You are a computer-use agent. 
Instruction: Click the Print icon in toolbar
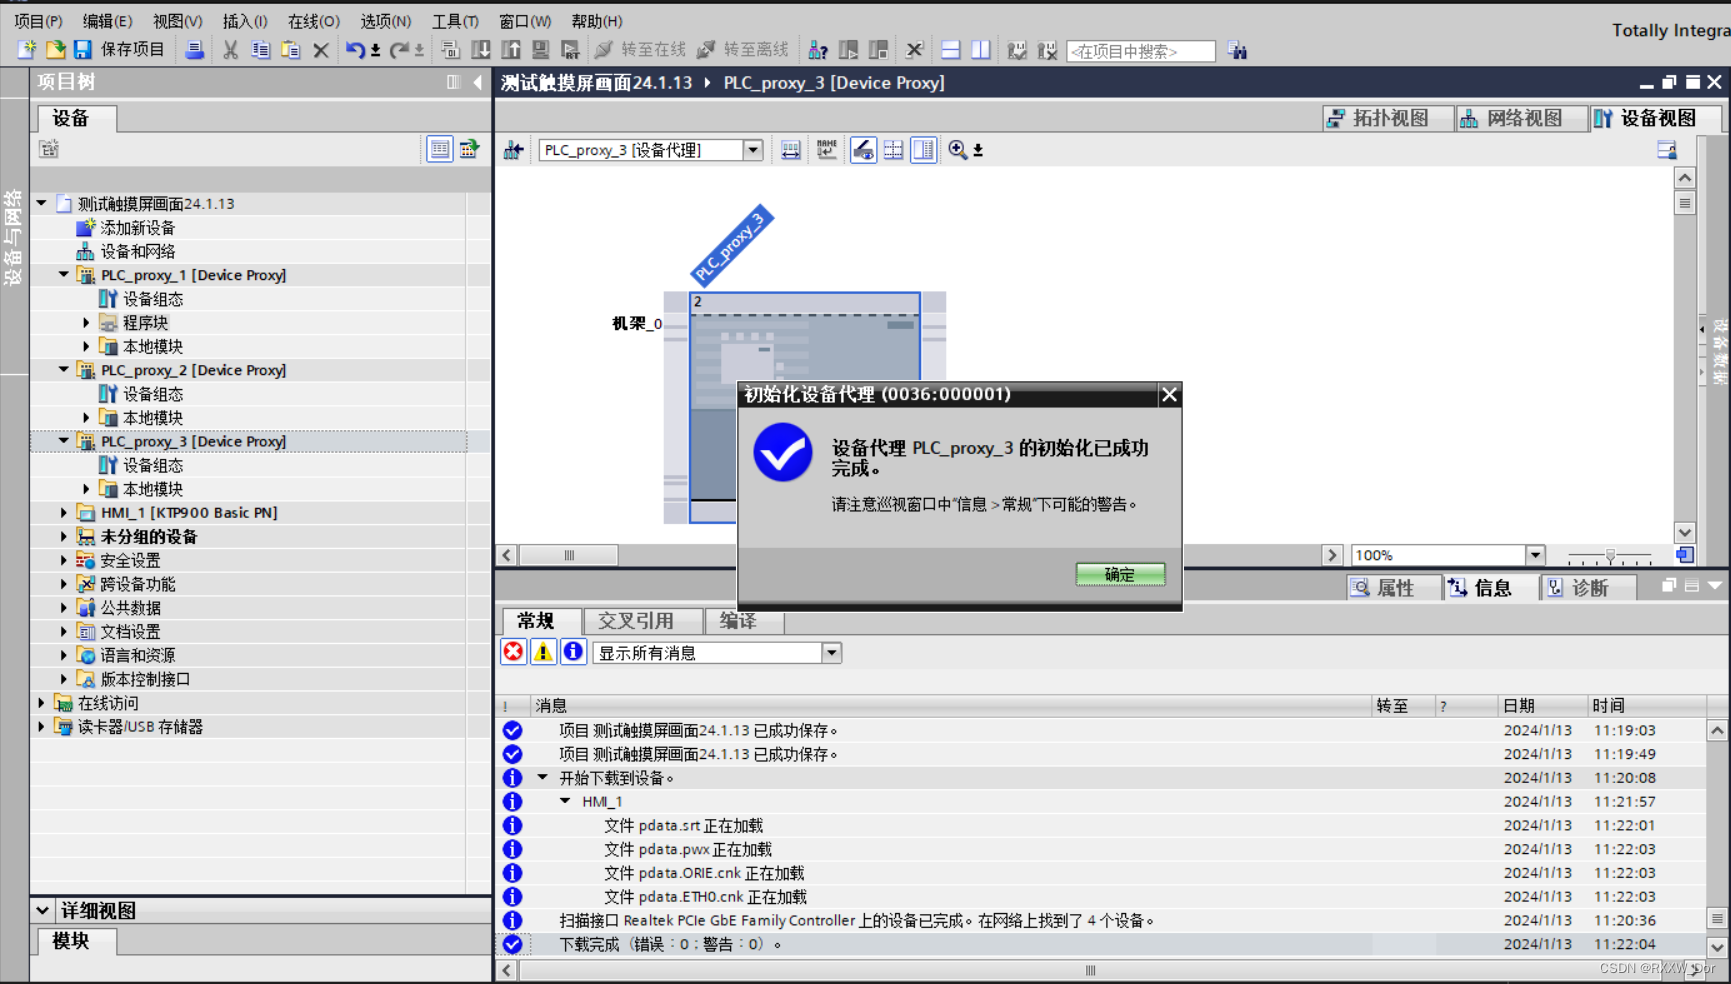(195, 50)
